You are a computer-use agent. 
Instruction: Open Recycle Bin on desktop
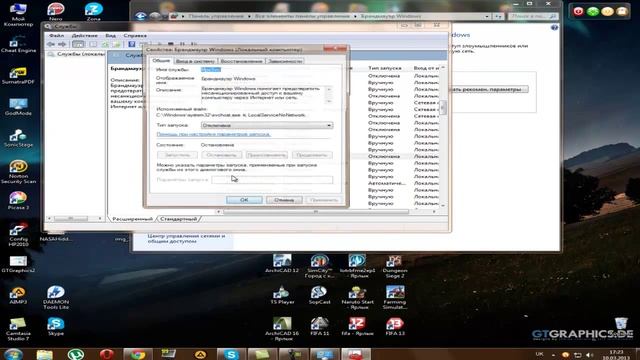click(x=621, y=325)
